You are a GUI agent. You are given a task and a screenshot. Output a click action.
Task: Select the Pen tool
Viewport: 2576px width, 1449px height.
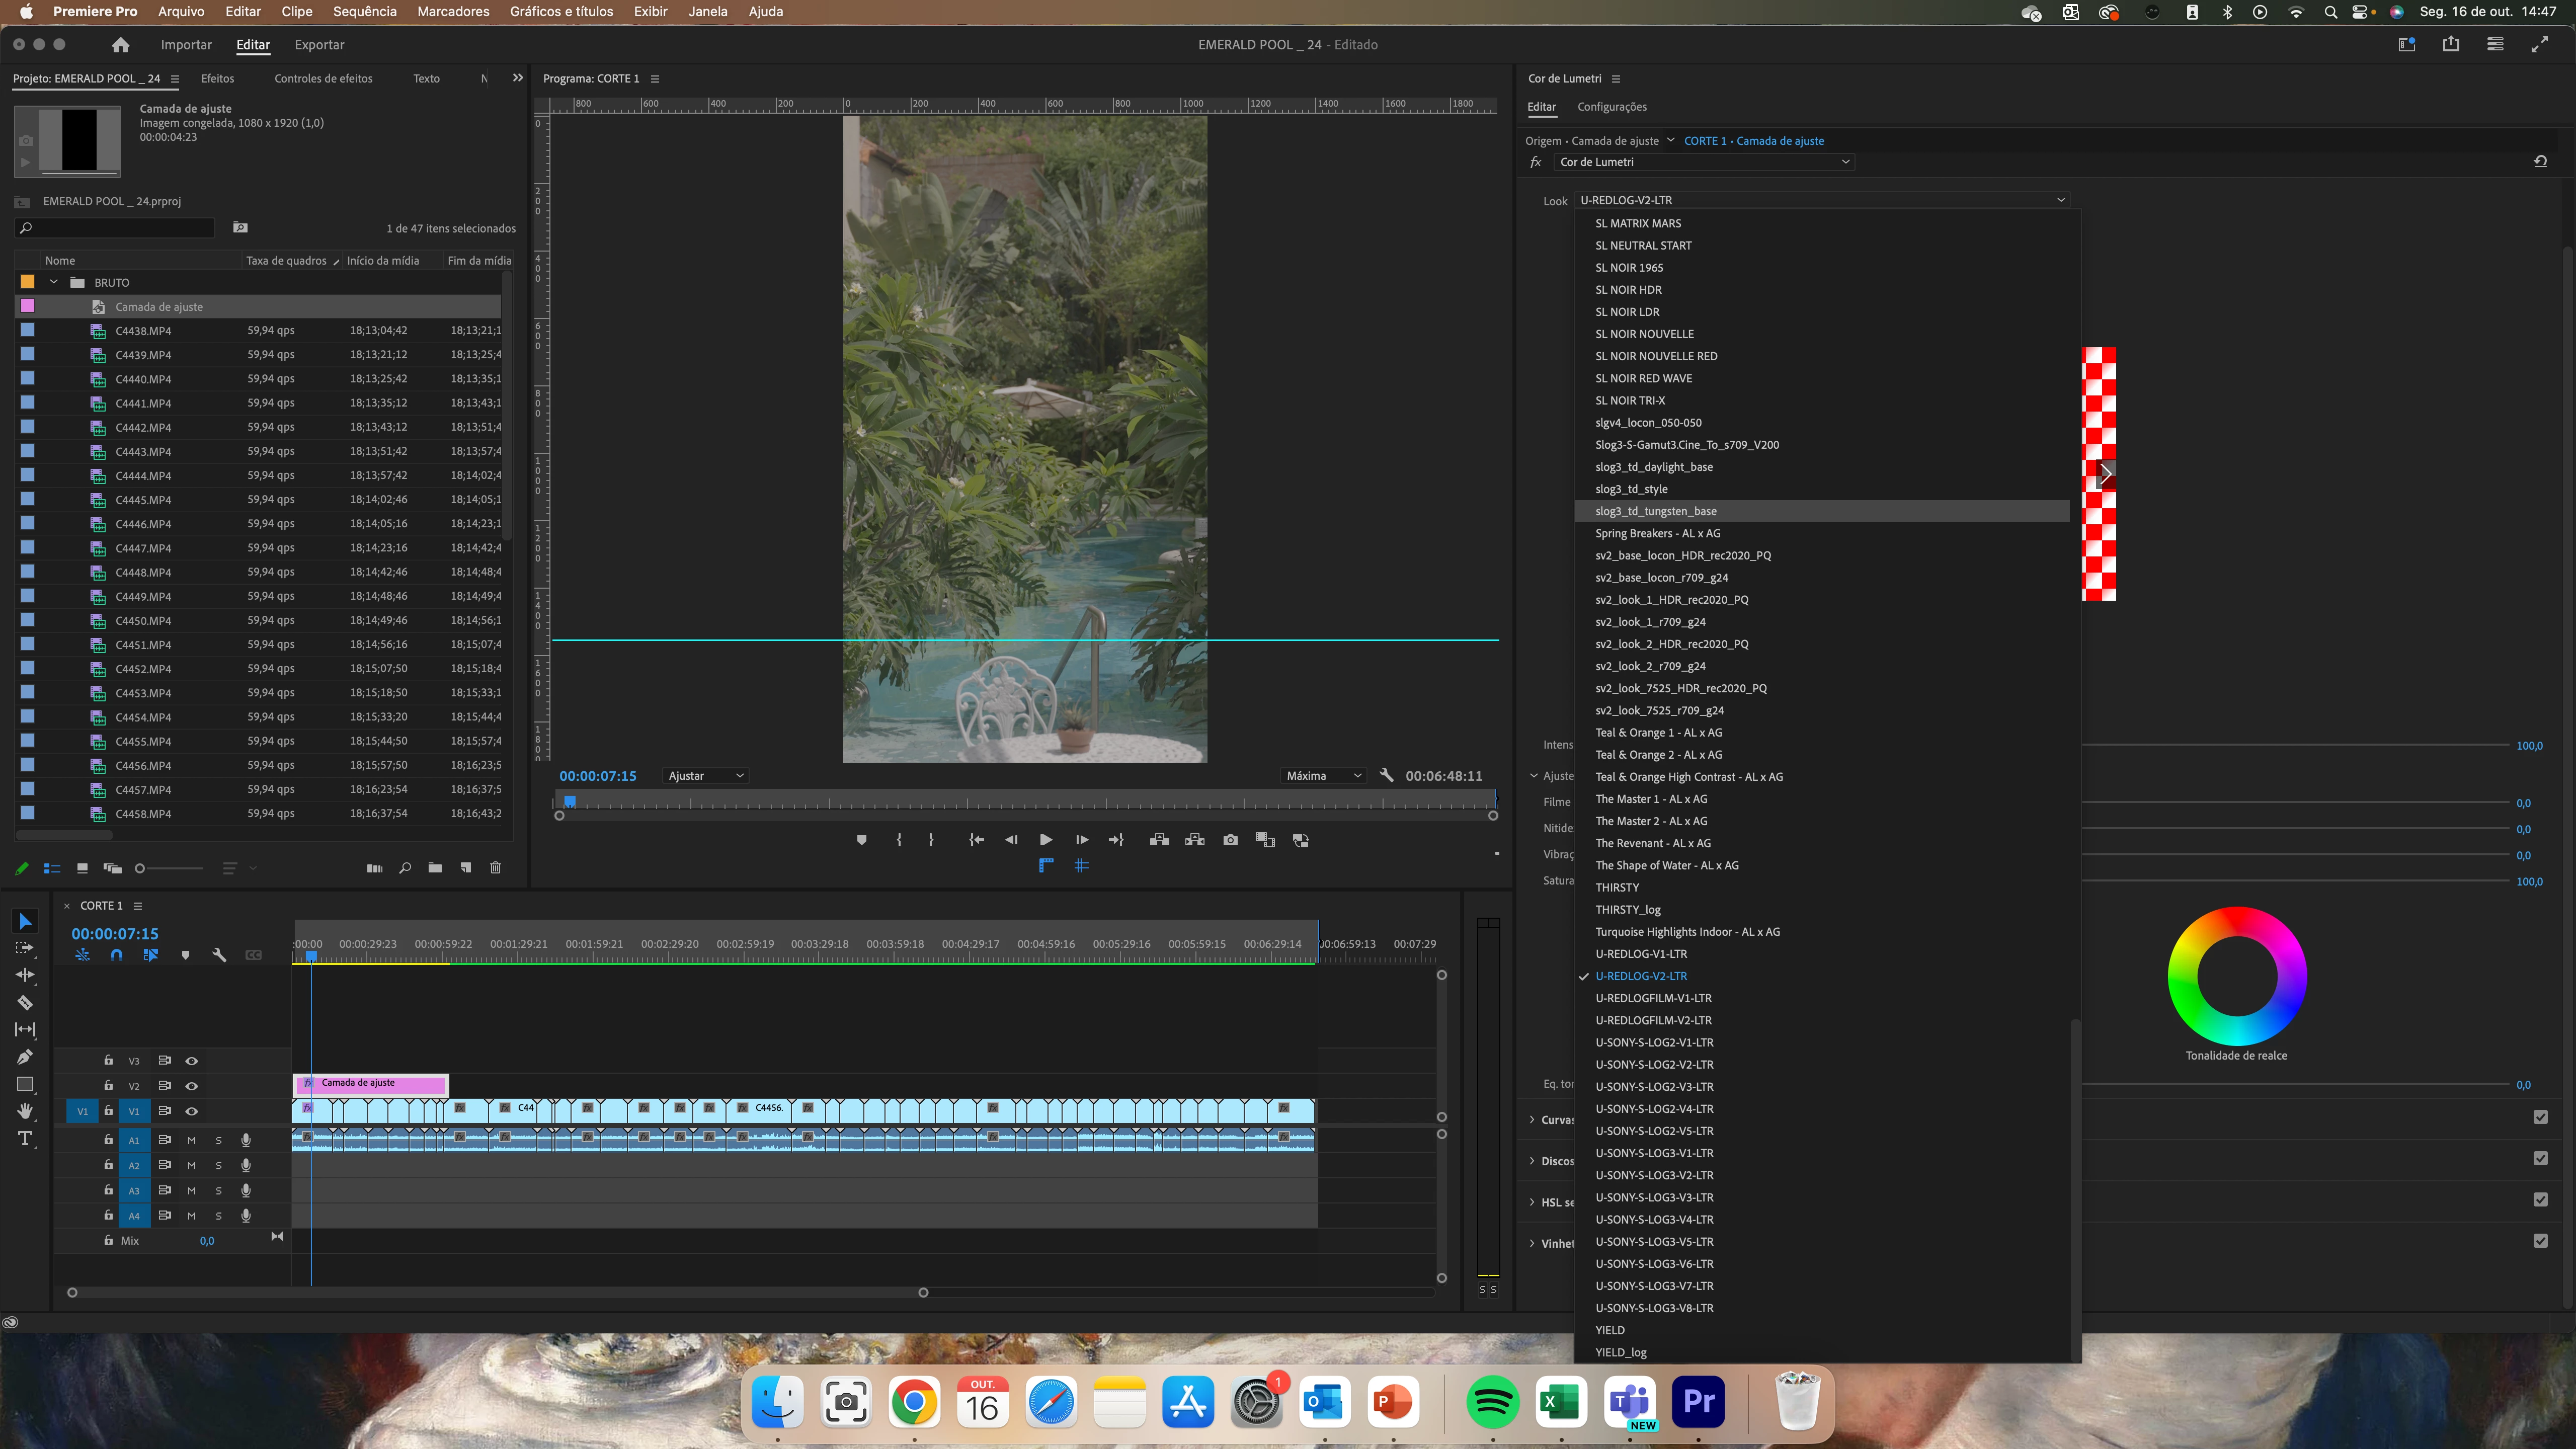[25, 1057]
